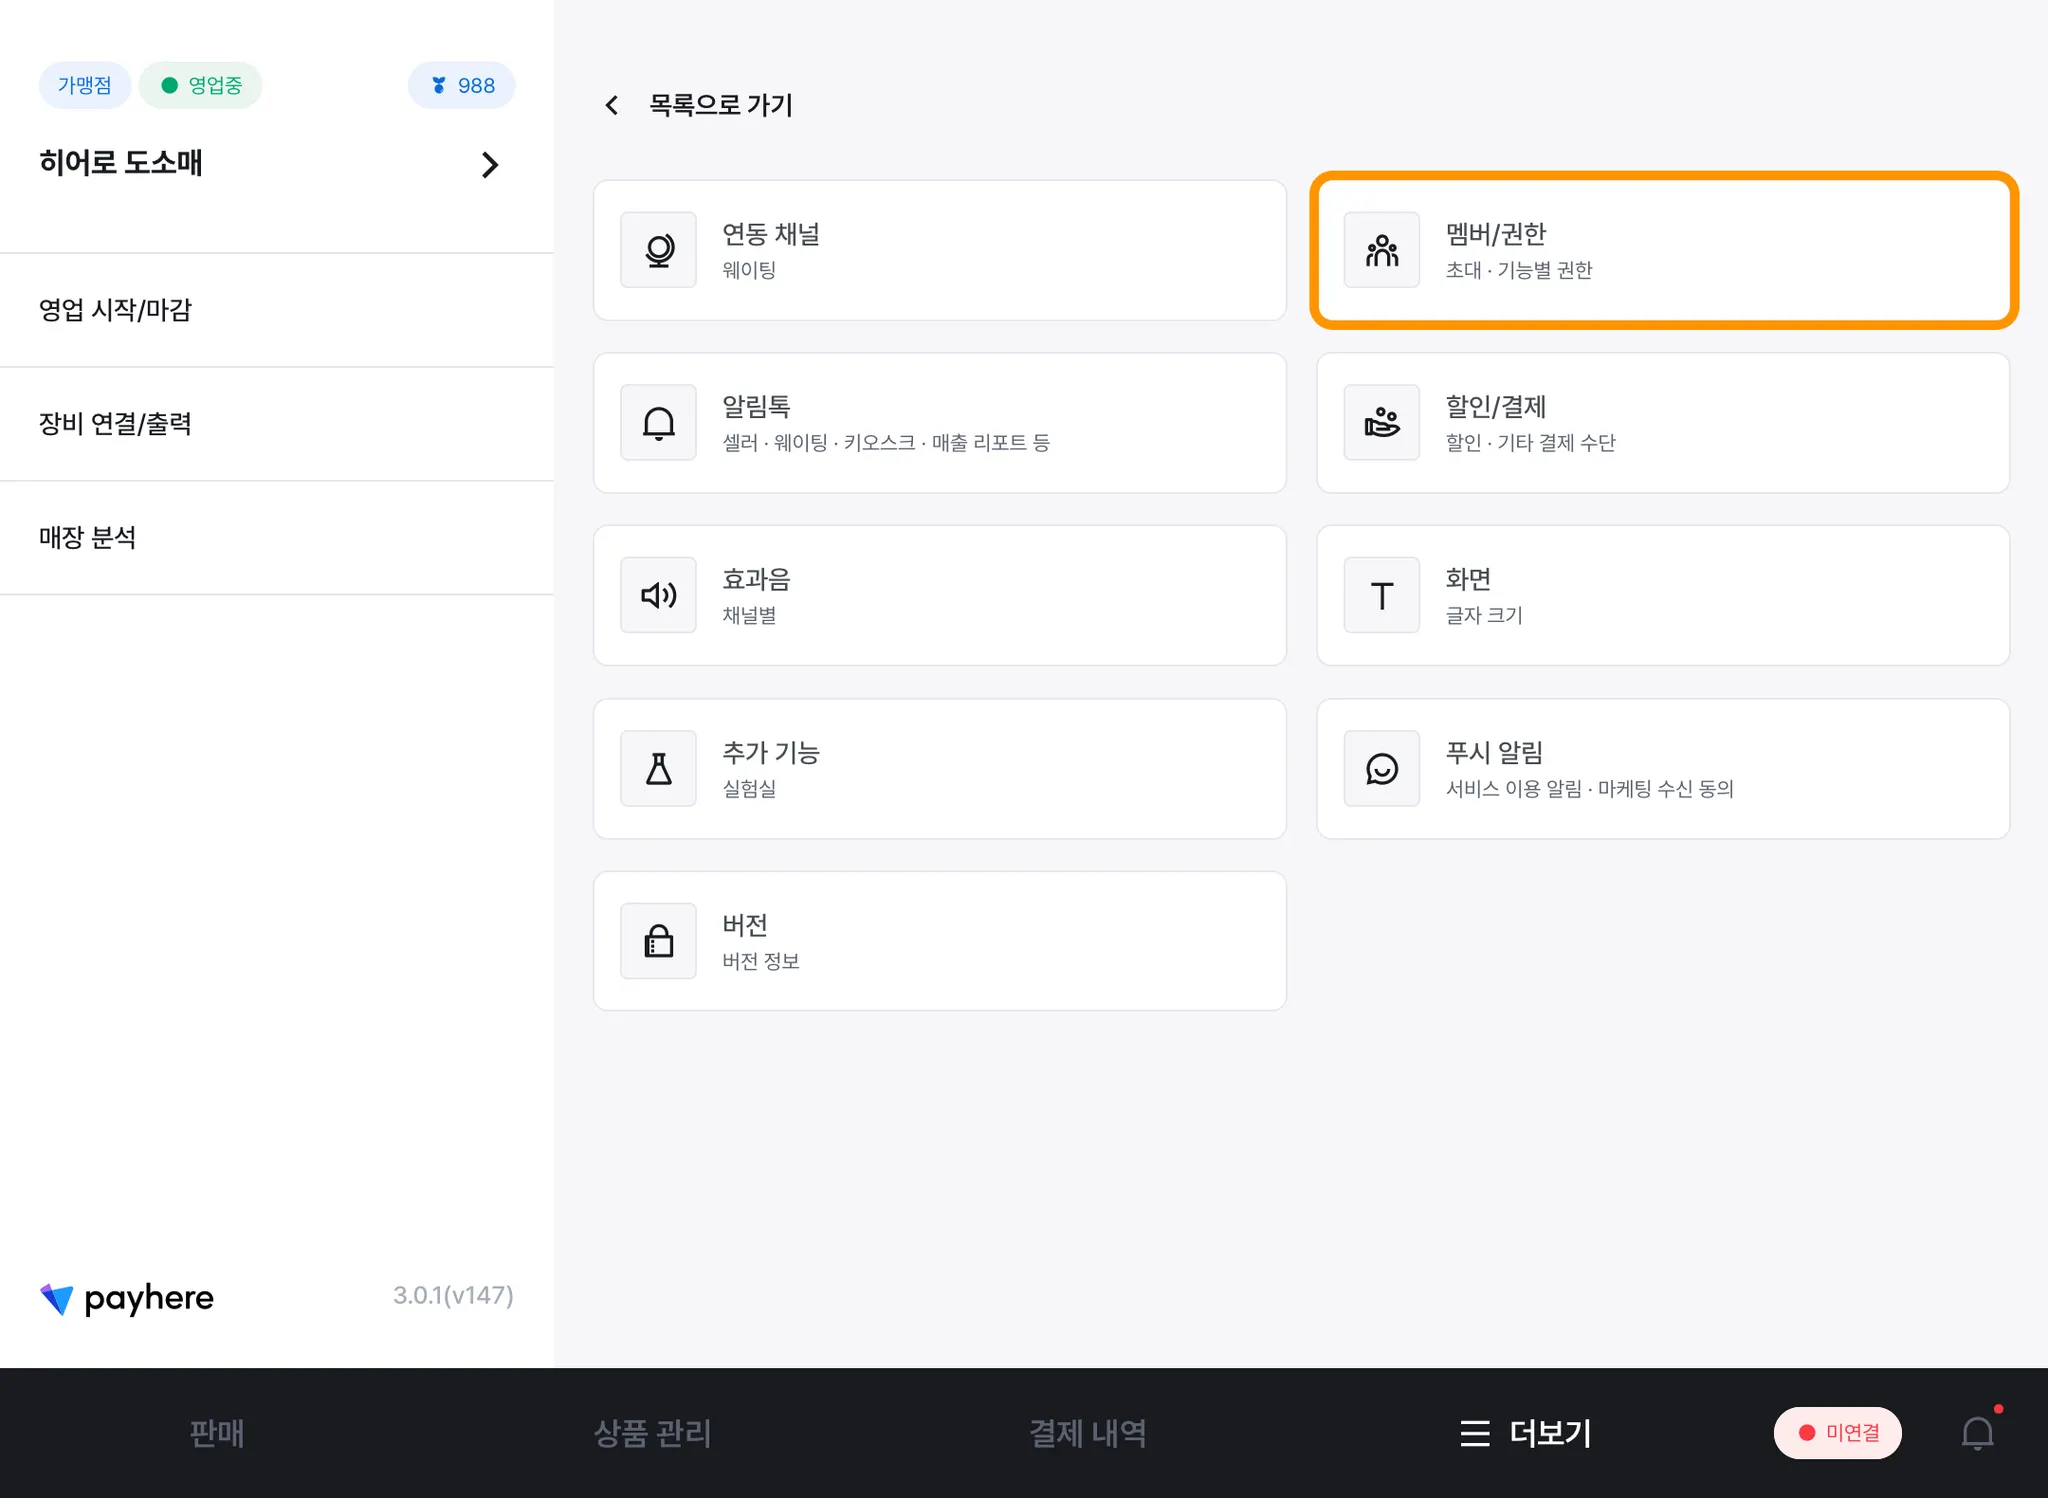The height and width of the screenshot is (1498, 2048).
Task: Switch to the 상품 관리 tab
Action: [652, 1433]
